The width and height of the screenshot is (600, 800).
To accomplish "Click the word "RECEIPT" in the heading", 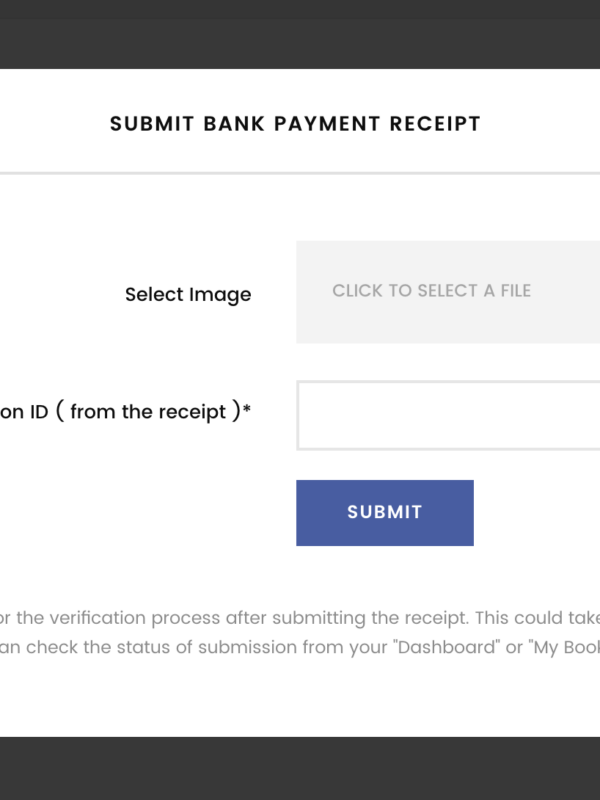I will click(x=435, y=124).
